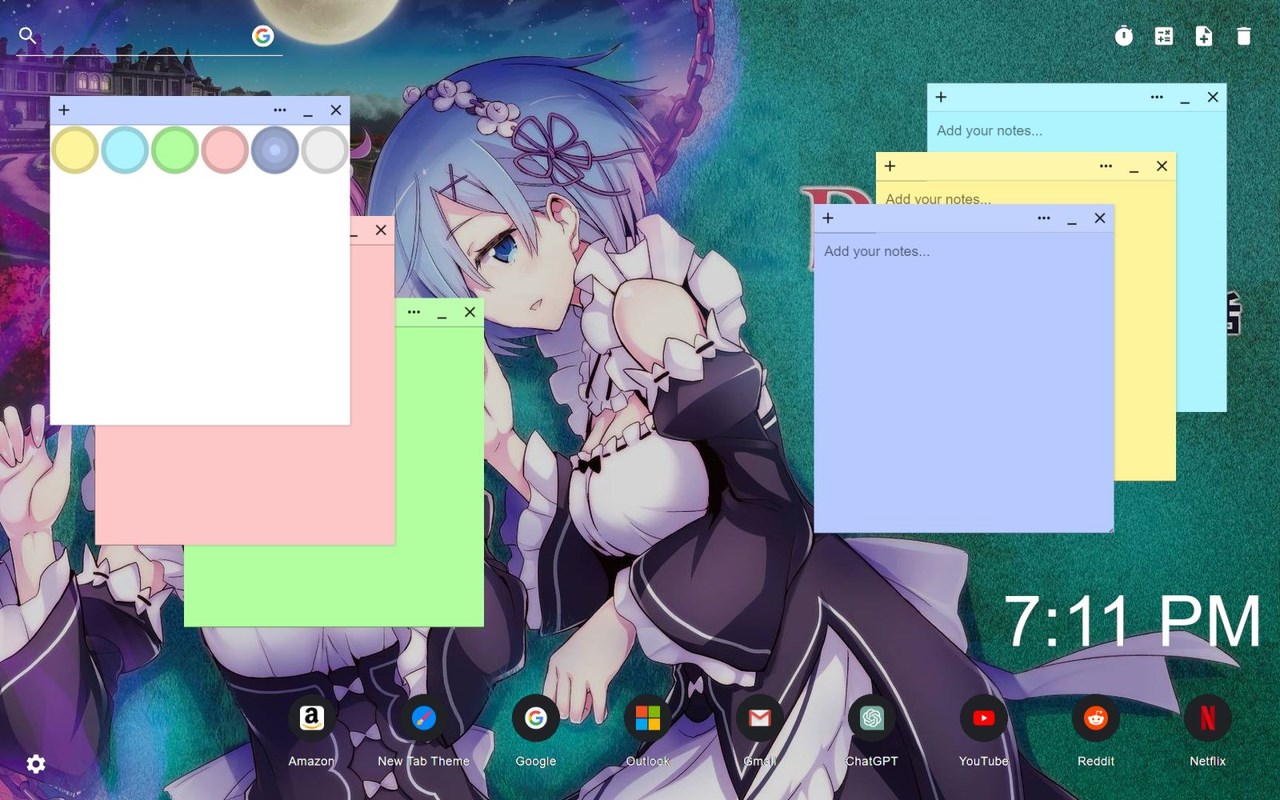Open the Netflix shortcut
The height and width of the screenshot is (800, 1280).
[x=1208, y=718]
